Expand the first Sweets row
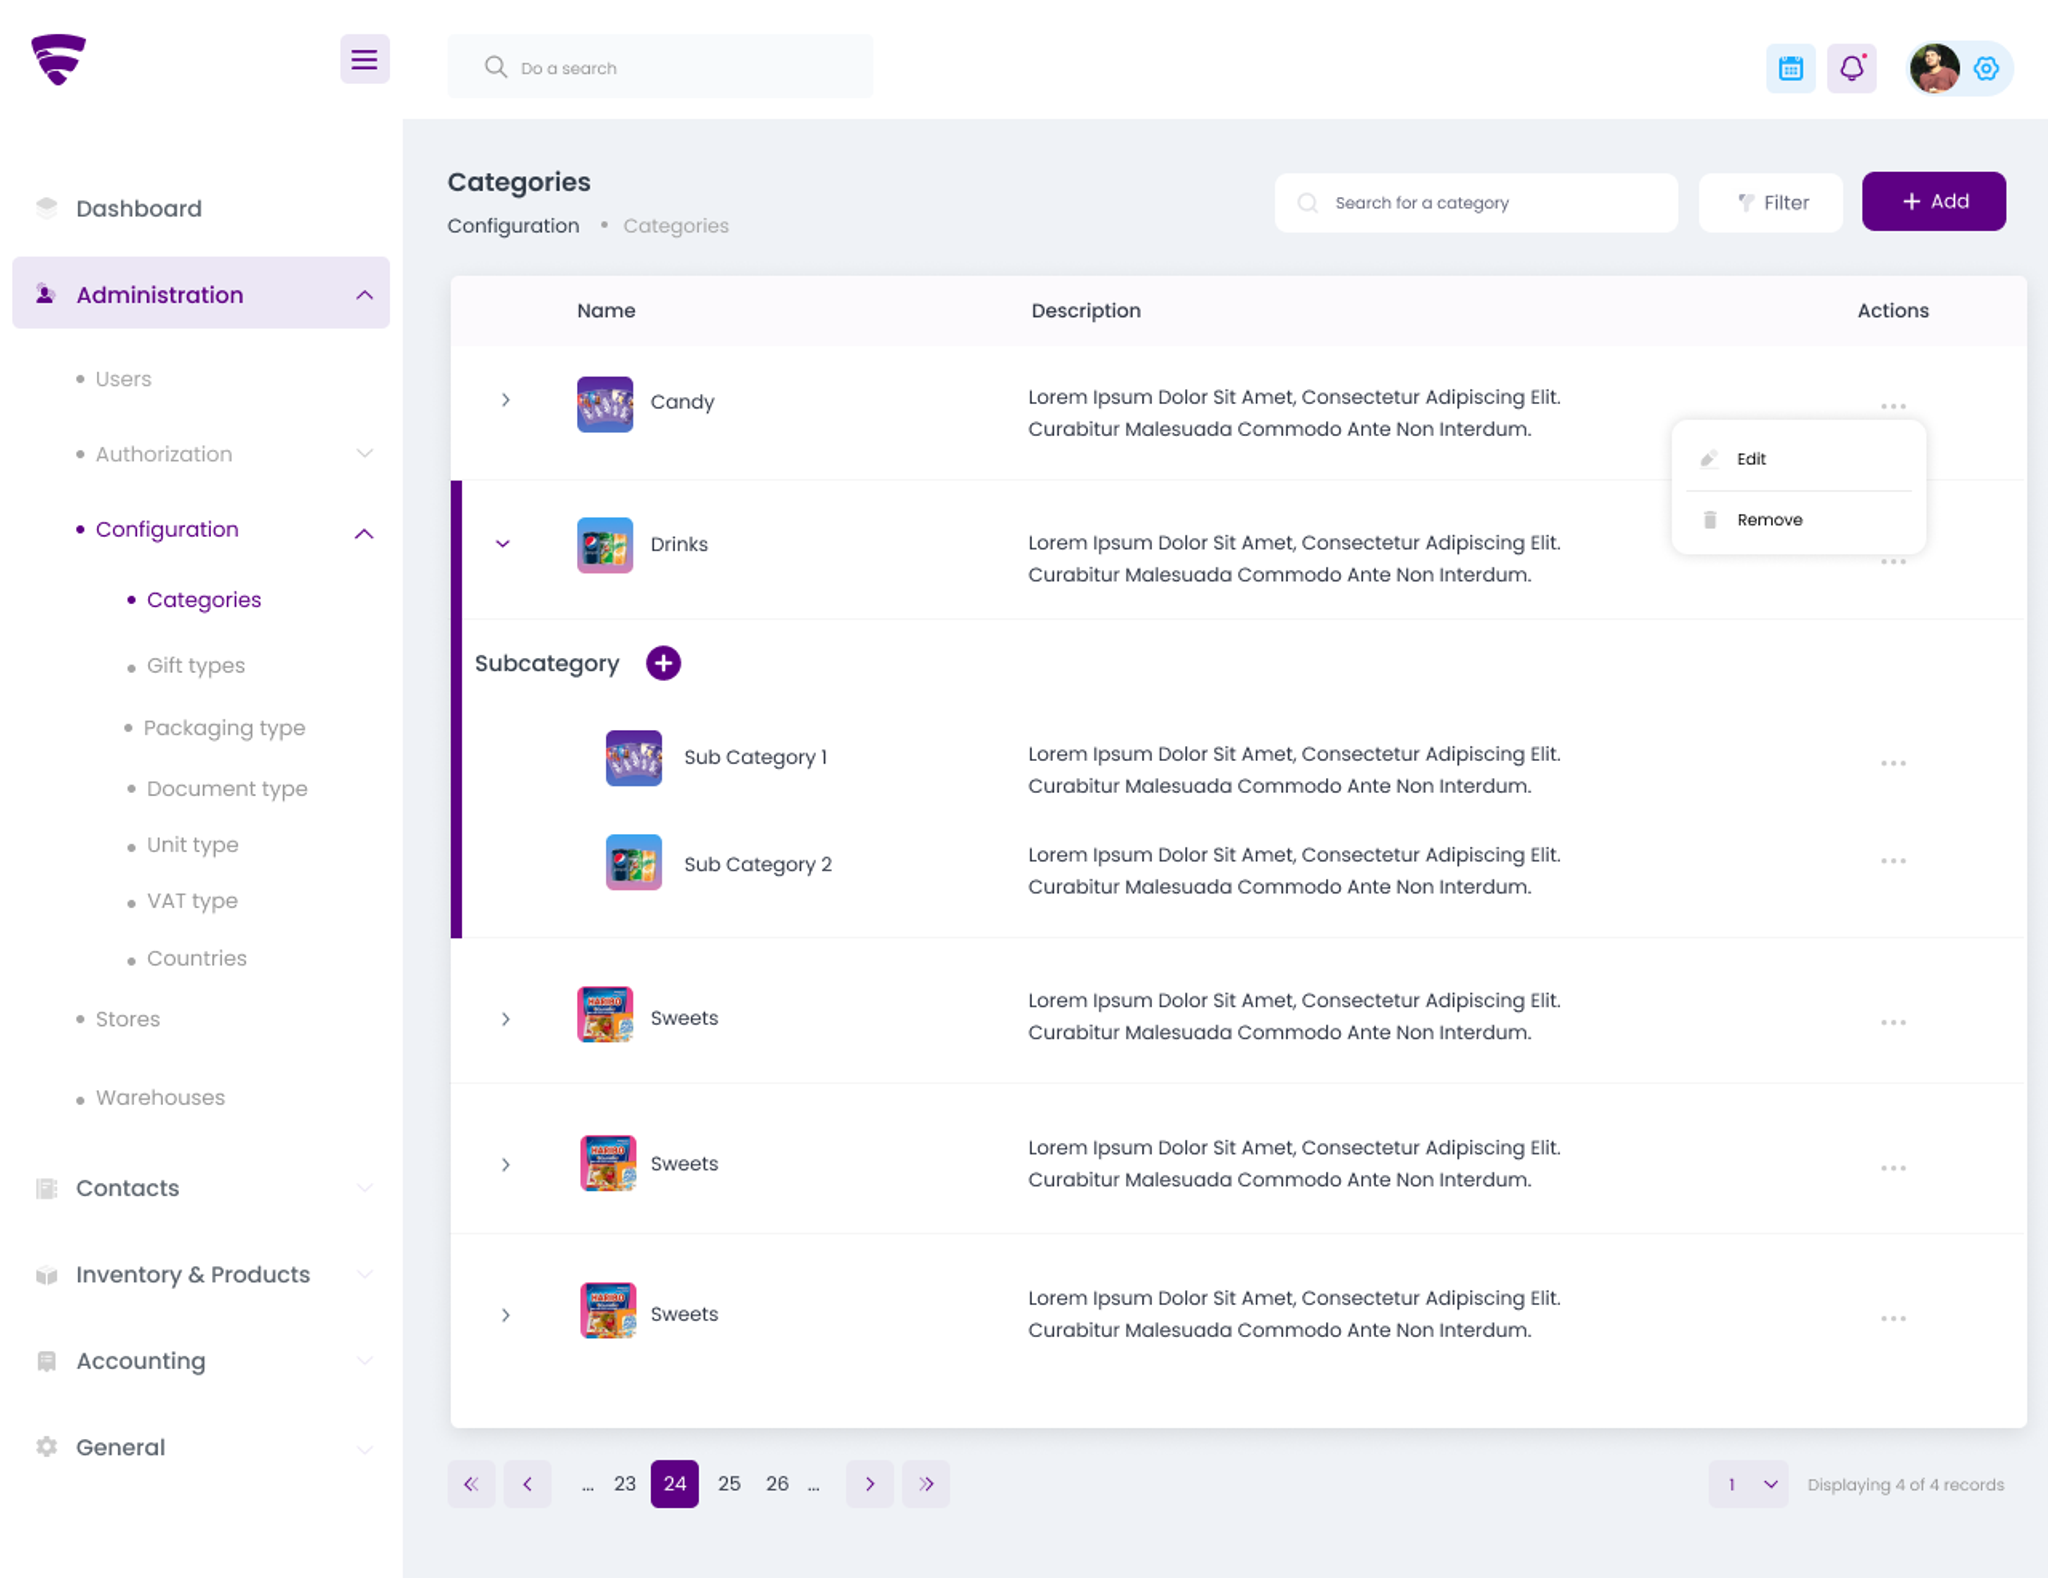Screen dimensions: 2048x1578 pyautogui.click(x=506, y=1019)
